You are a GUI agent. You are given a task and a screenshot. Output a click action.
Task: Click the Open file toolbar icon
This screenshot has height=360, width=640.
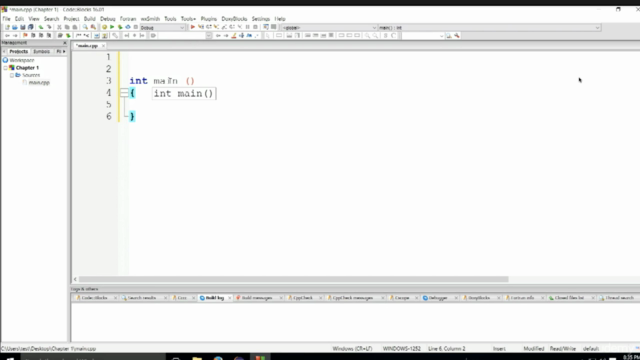pyautogui.click(x=15, y=27)
